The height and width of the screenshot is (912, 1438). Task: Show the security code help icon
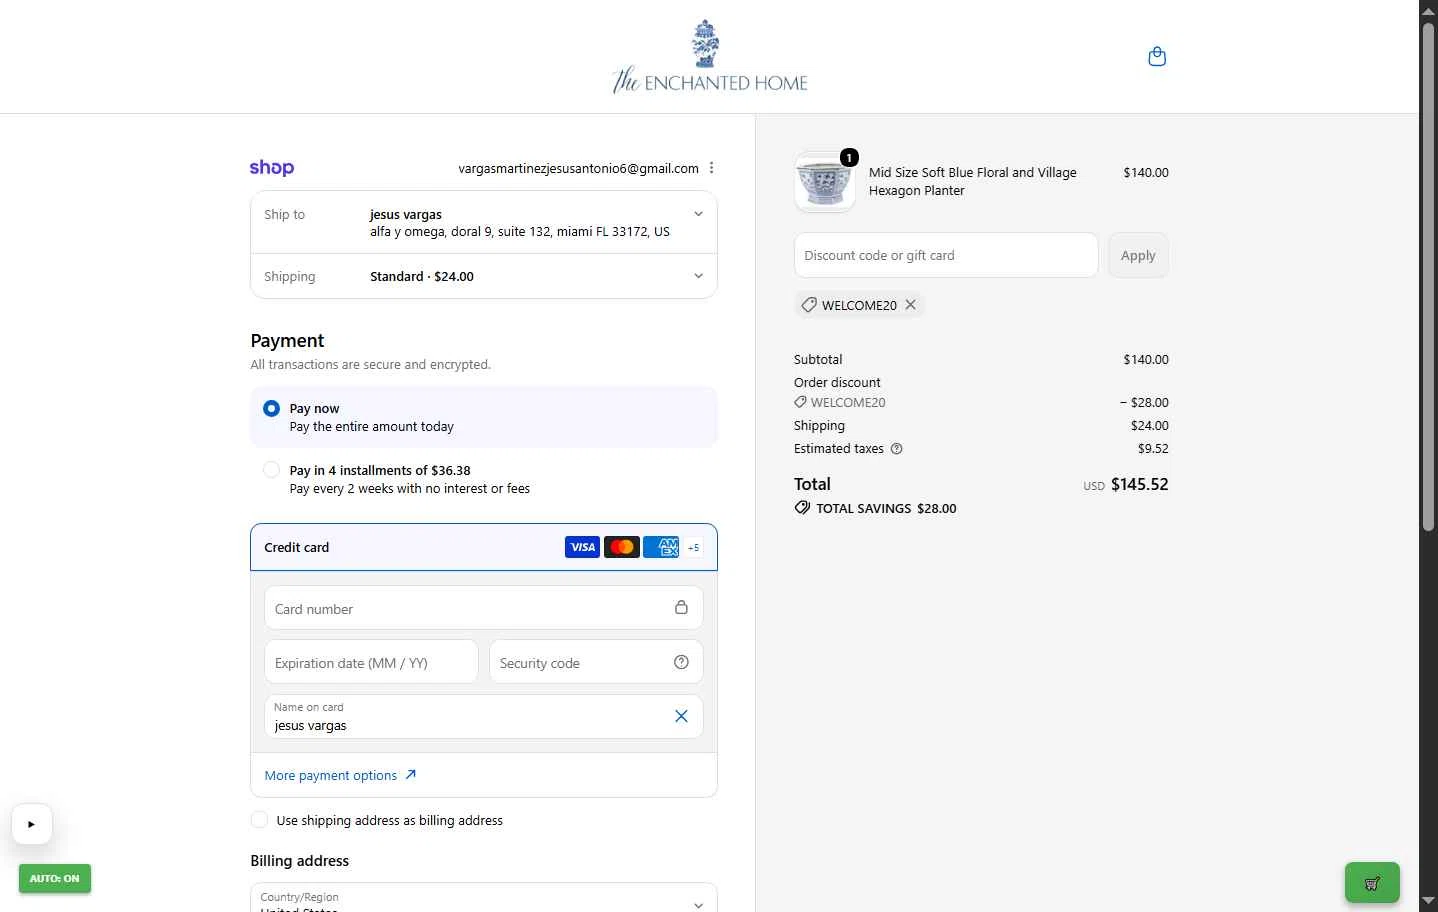pos(681,662)
